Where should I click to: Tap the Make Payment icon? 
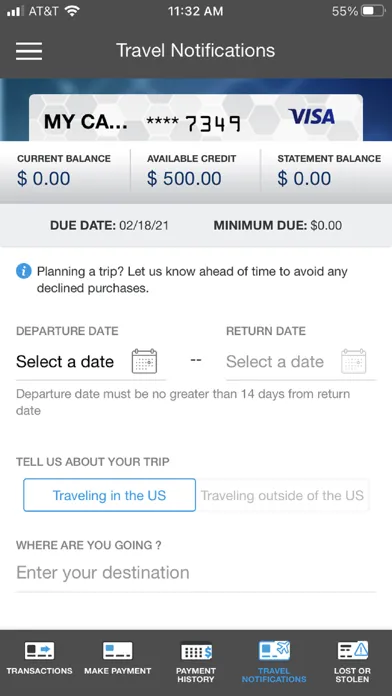point(118,651)
